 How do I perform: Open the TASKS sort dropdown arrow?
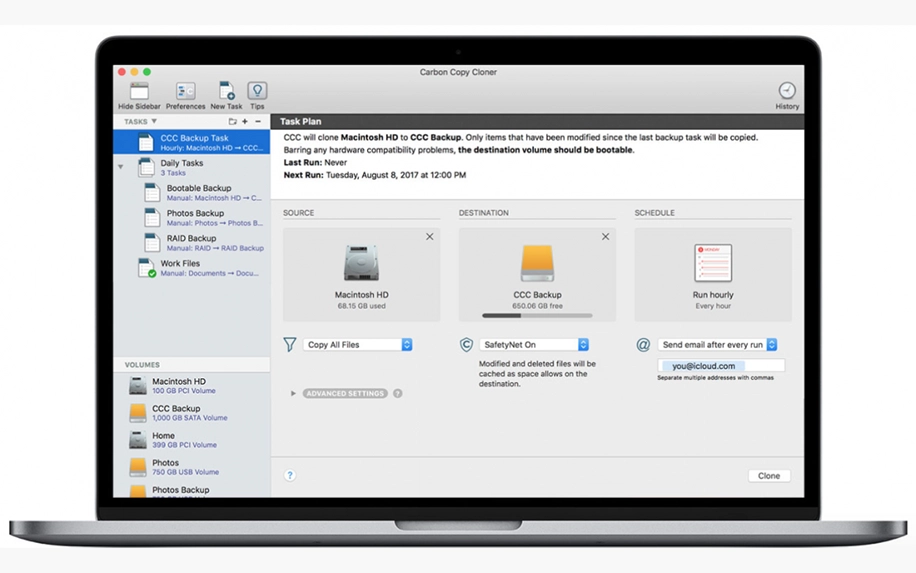[x=154, y=121]
